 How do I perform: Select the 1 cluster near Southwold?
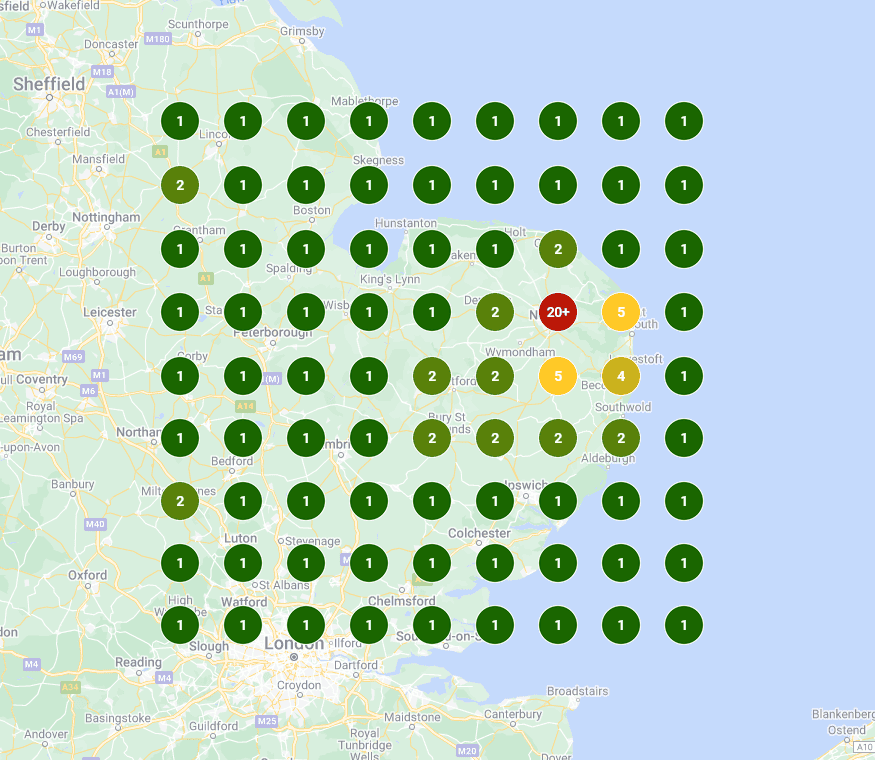click(684, 438)
